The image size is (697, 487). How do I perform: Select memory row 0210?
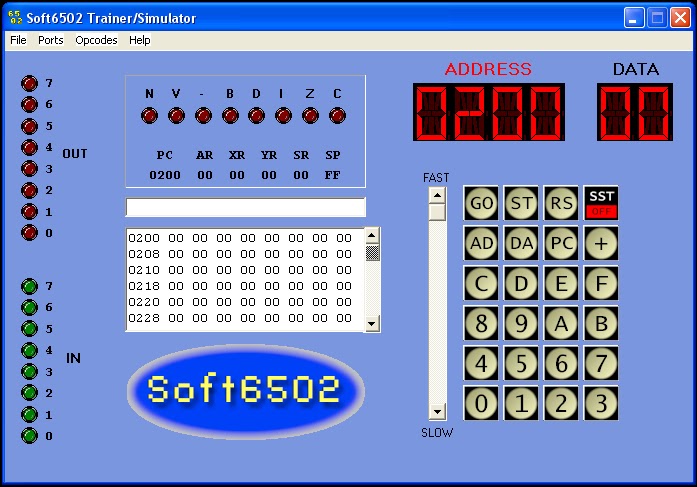(x=240, y=270)
